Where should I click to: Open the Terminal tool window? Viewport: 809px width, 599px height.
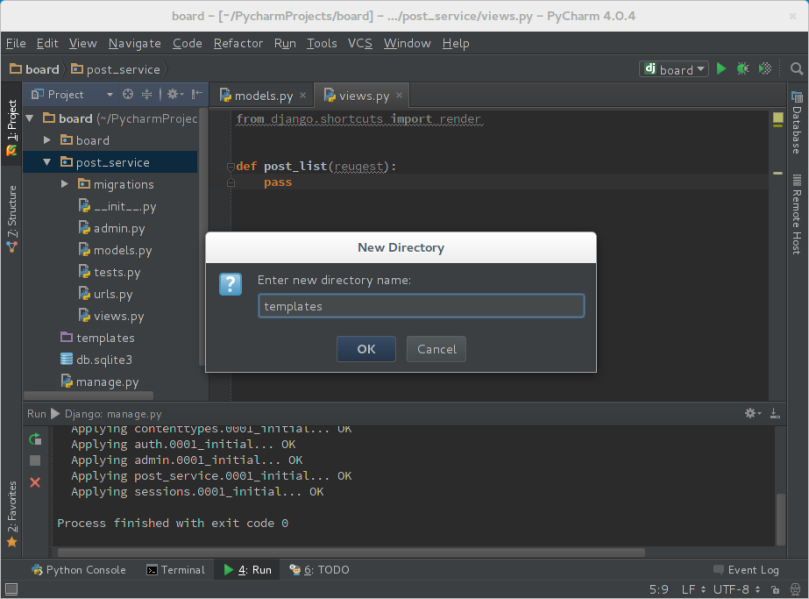(176, 570)
